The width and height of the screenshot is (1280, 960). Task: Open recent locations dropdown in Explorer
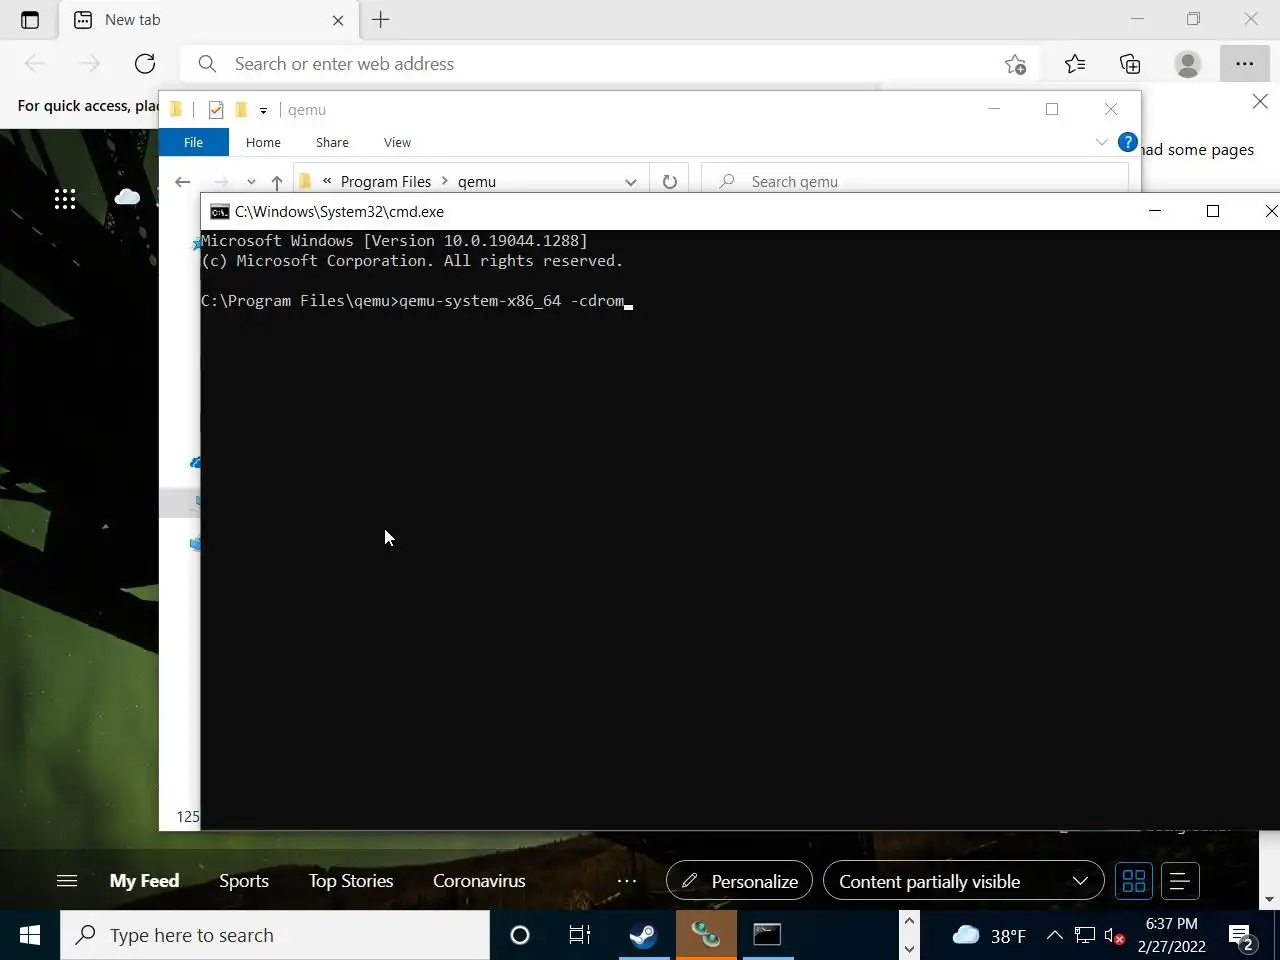click(251, 182)
